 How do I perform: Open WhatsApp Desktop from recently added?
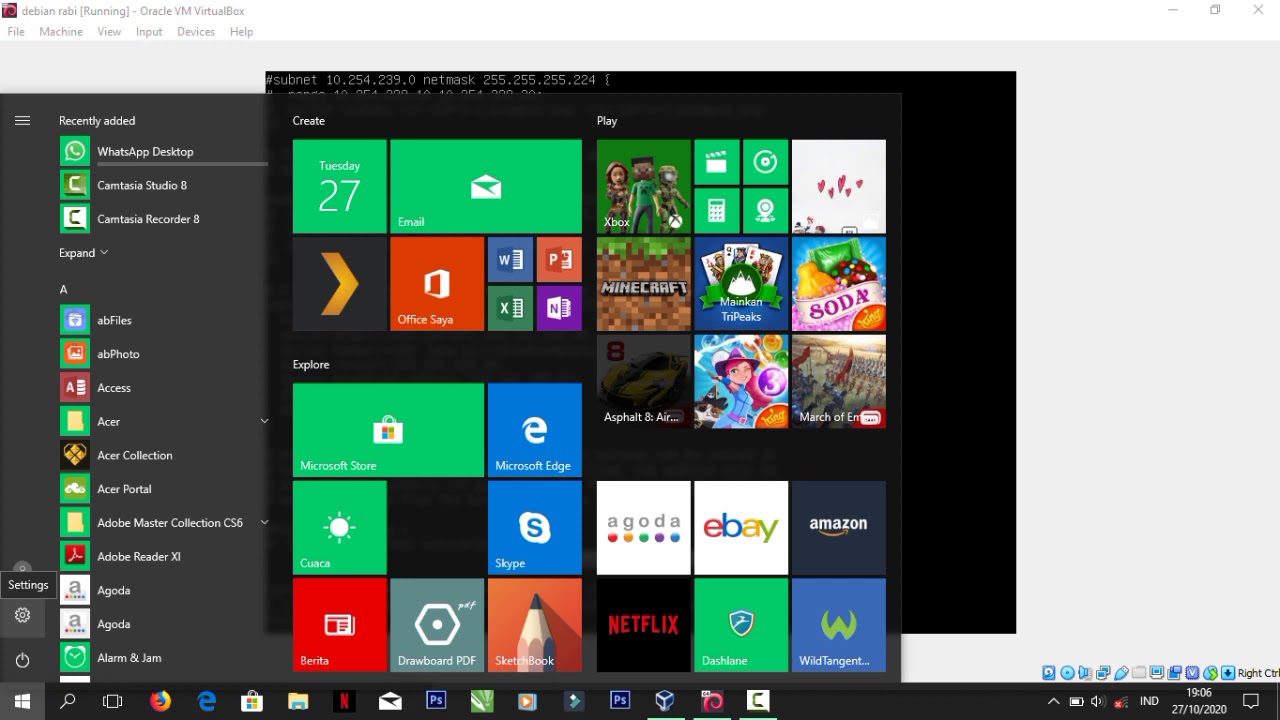point(164,151)
